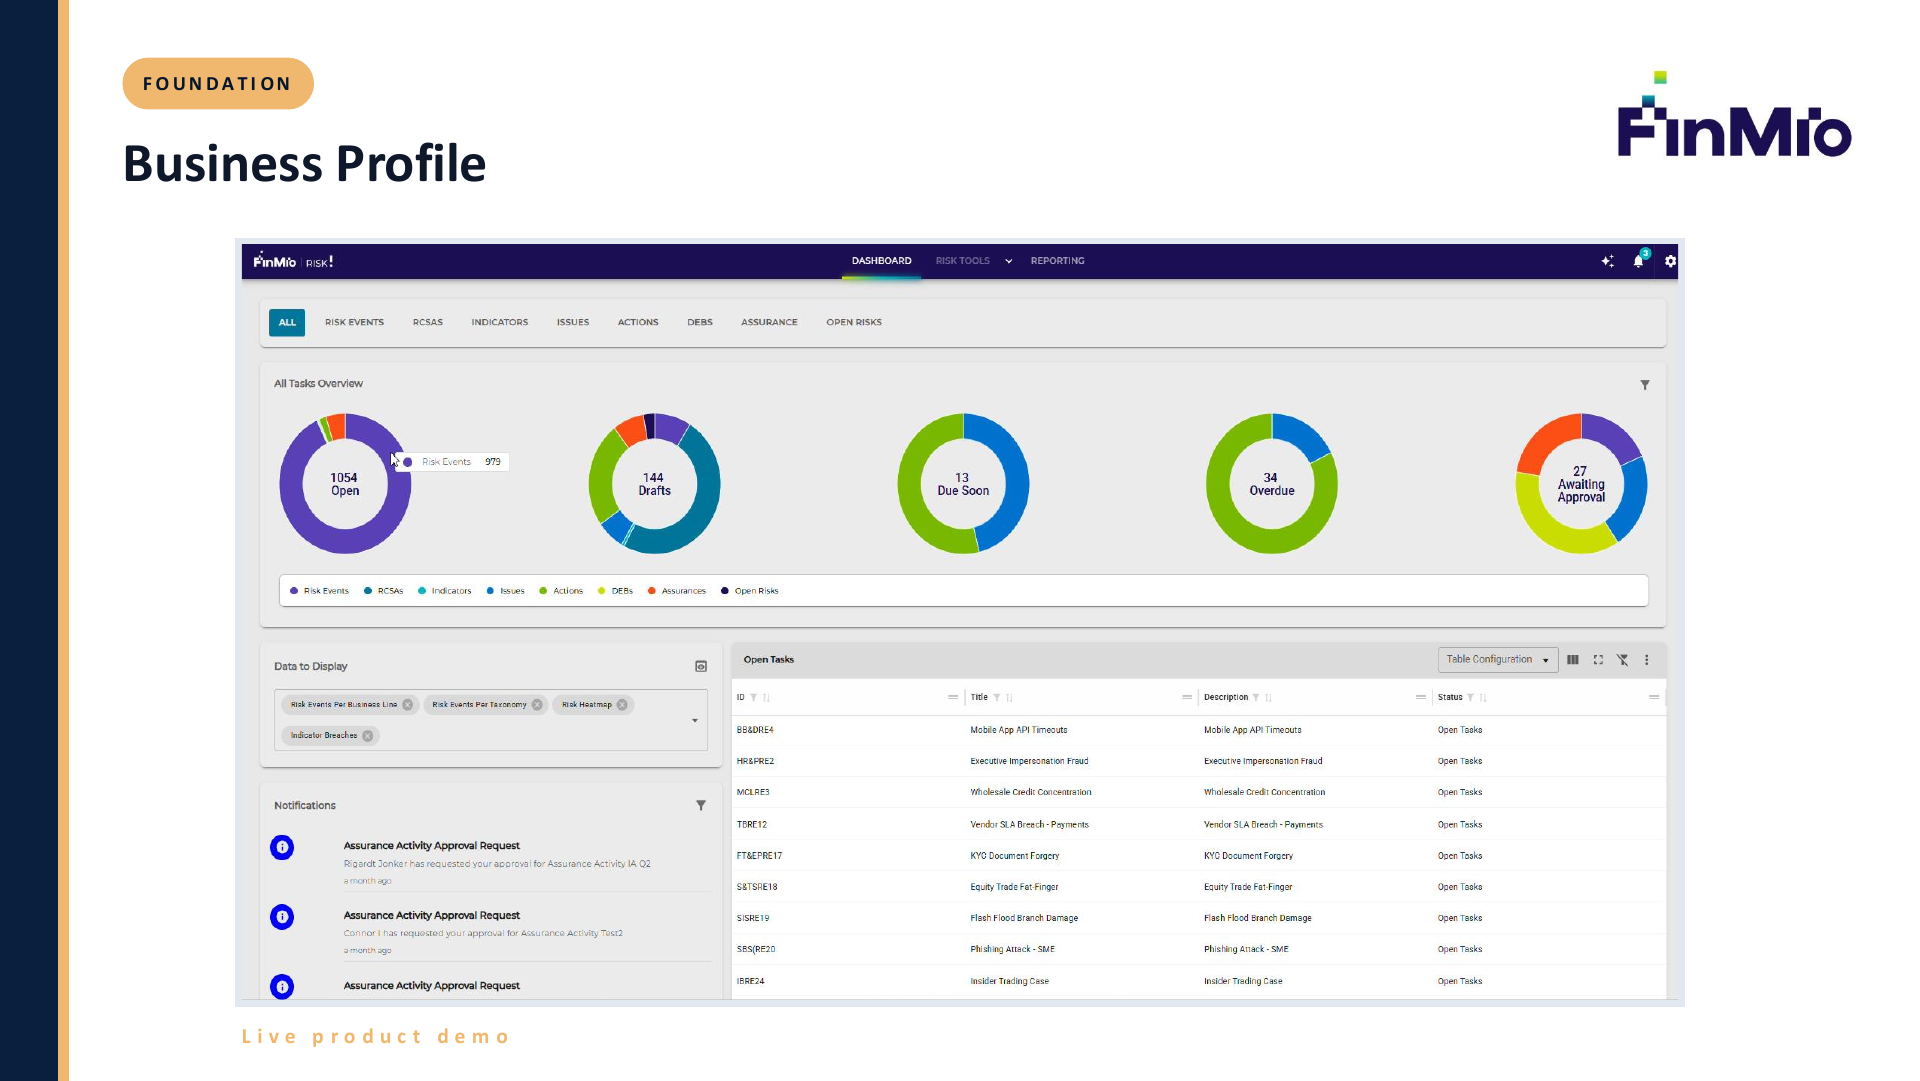Open the AI sparkle assistant icon

point(1607,261)
